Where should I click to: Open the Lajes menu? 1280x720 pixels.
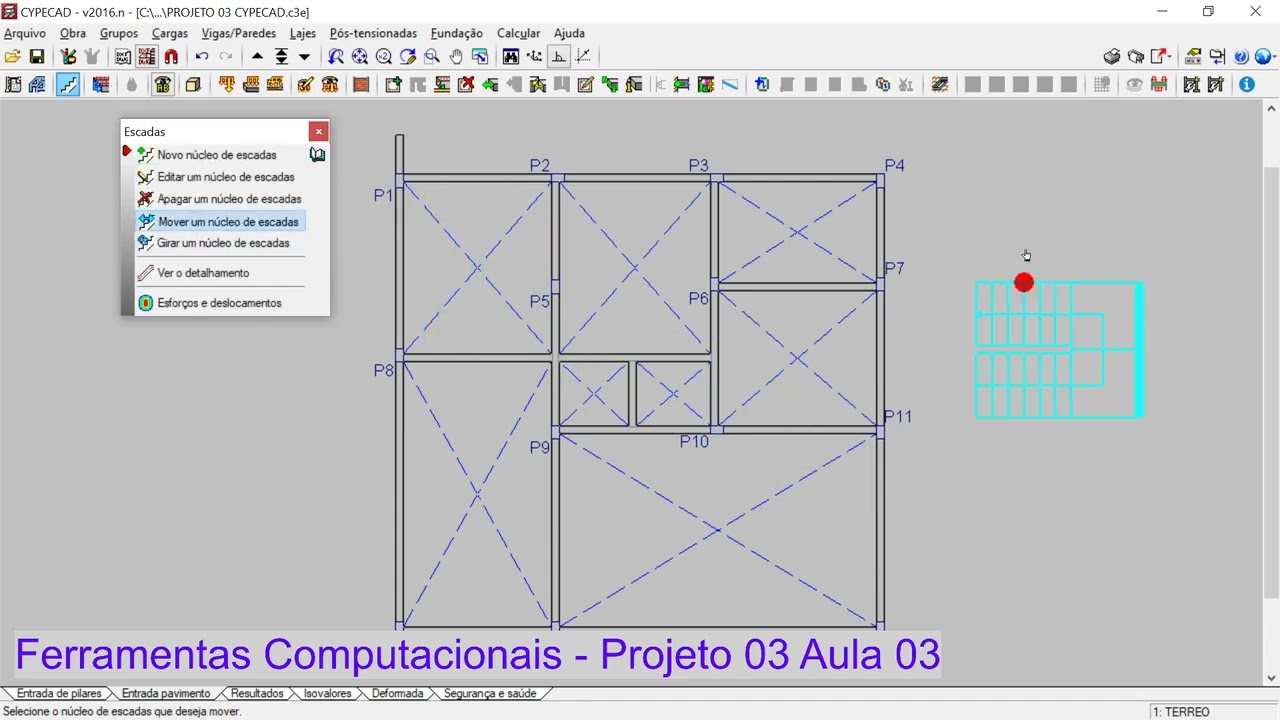pyautogui.click(x=303, y=33)
